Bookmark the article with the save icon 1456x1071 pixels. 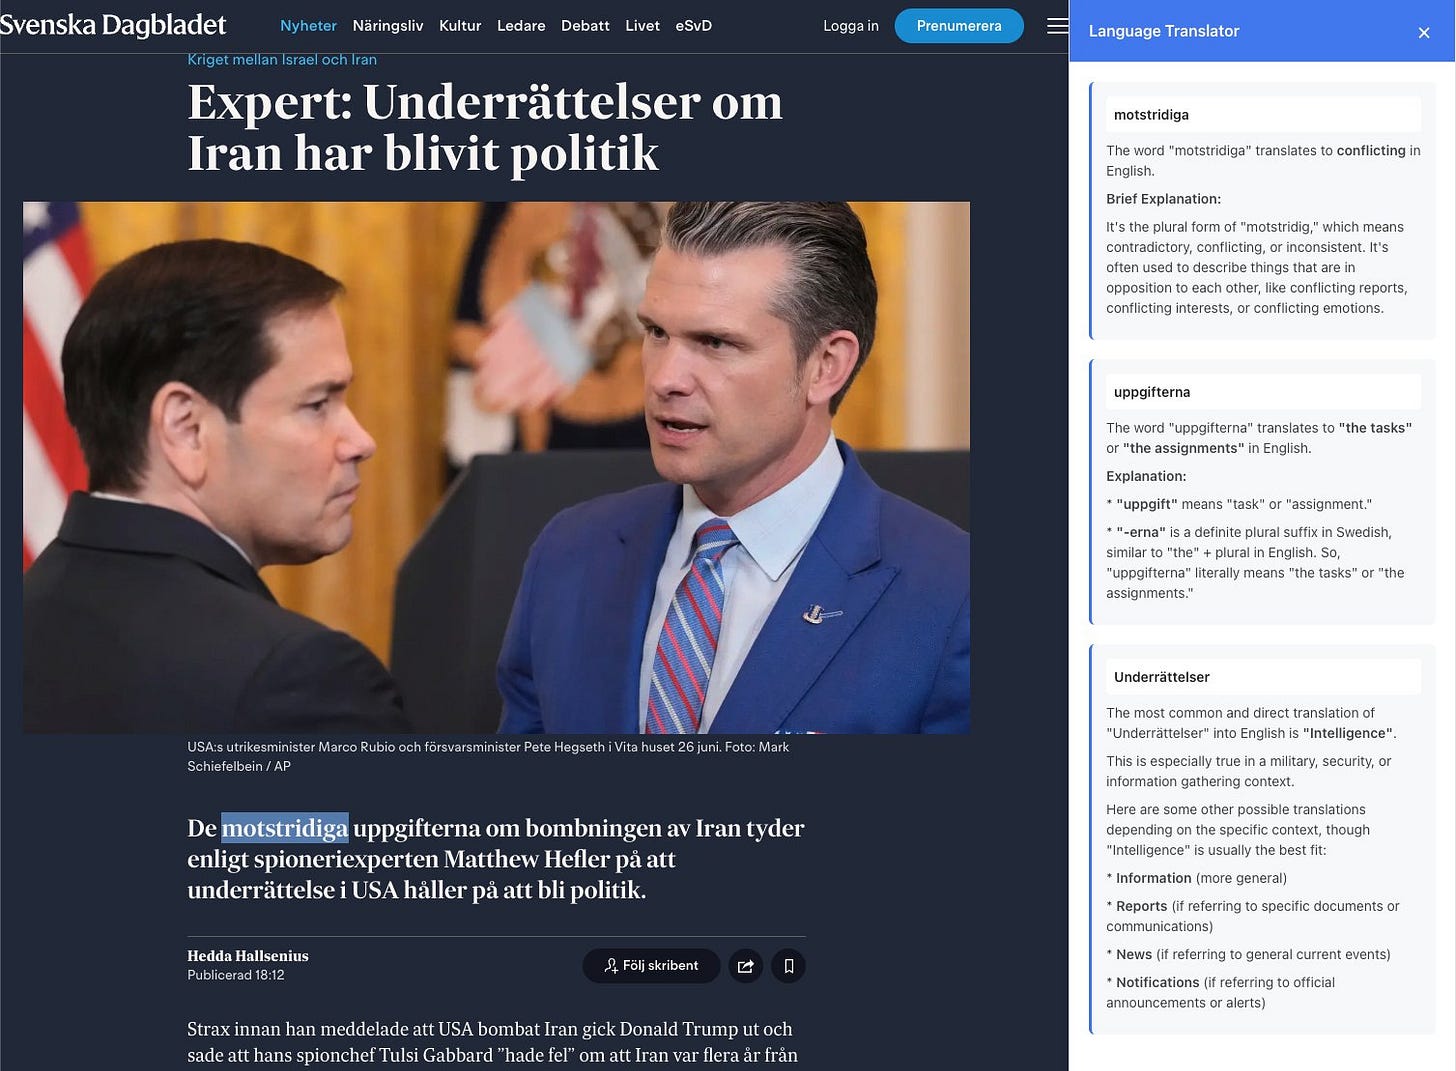pyautogui.click(x=788, y=966)
